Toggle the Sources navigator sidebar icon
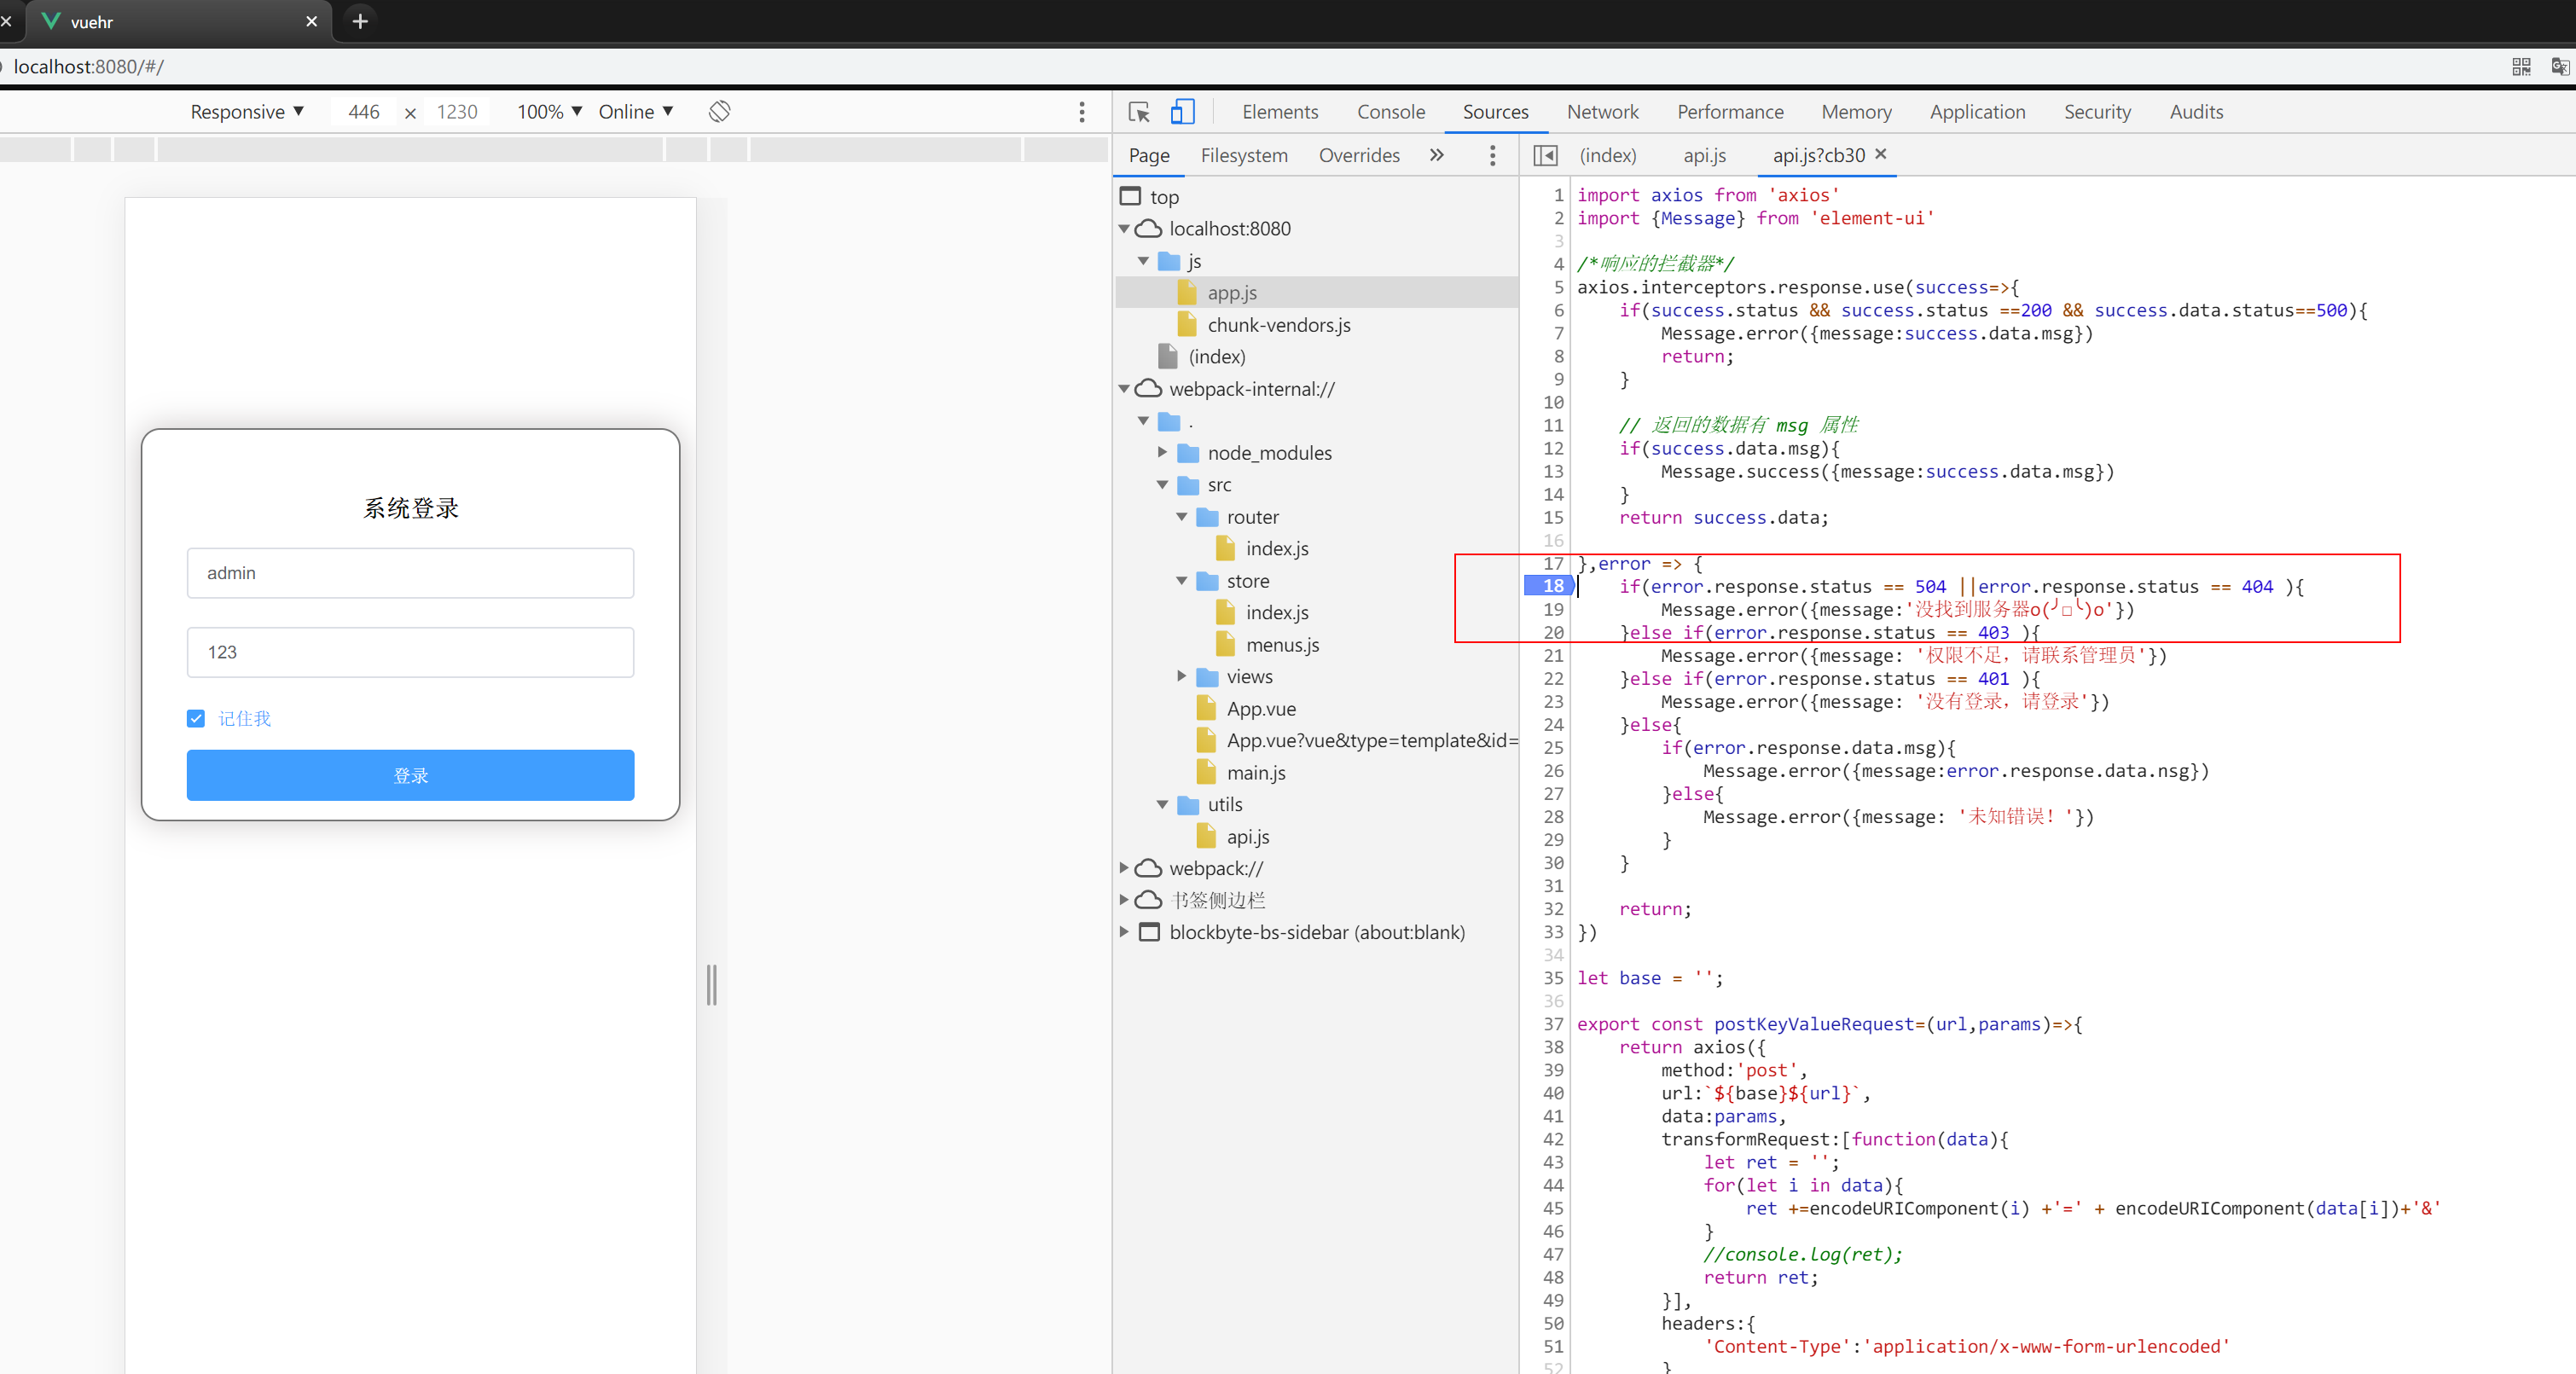Viewport: 2576px width, 1374px height. pos(1545,155)
